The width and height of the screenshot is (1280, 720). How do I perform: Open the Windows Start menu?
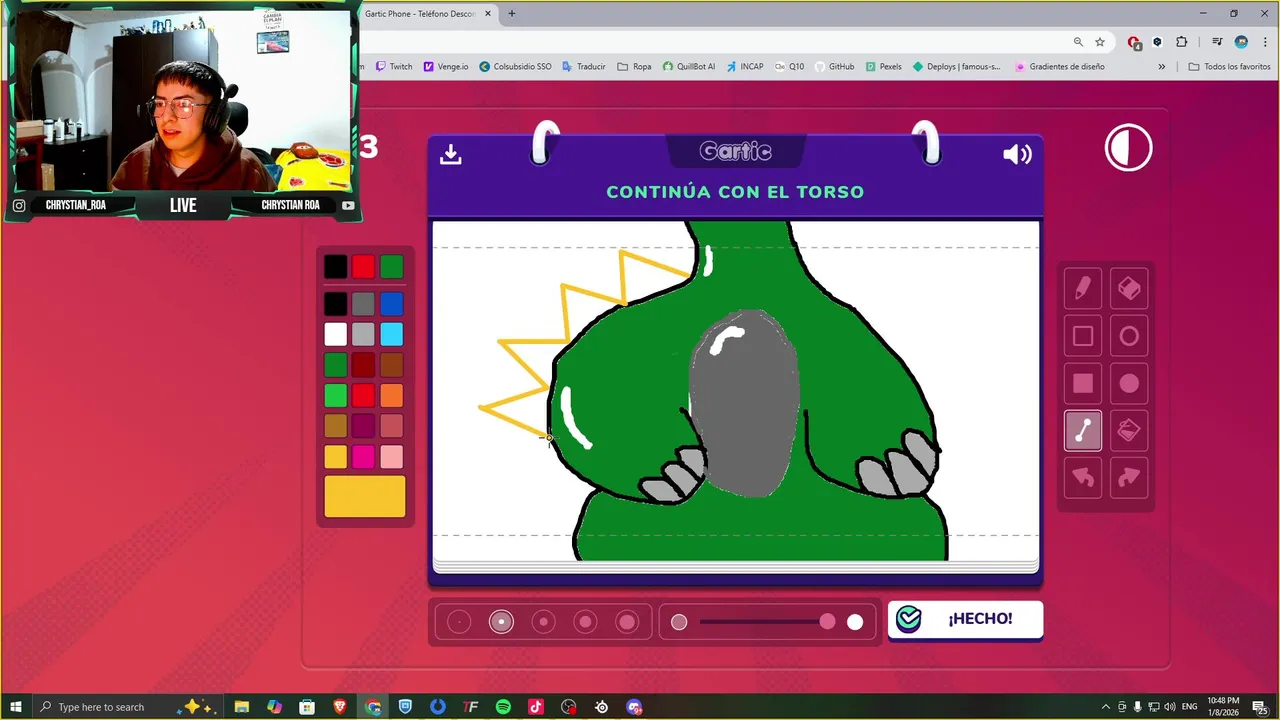[16, 707]
